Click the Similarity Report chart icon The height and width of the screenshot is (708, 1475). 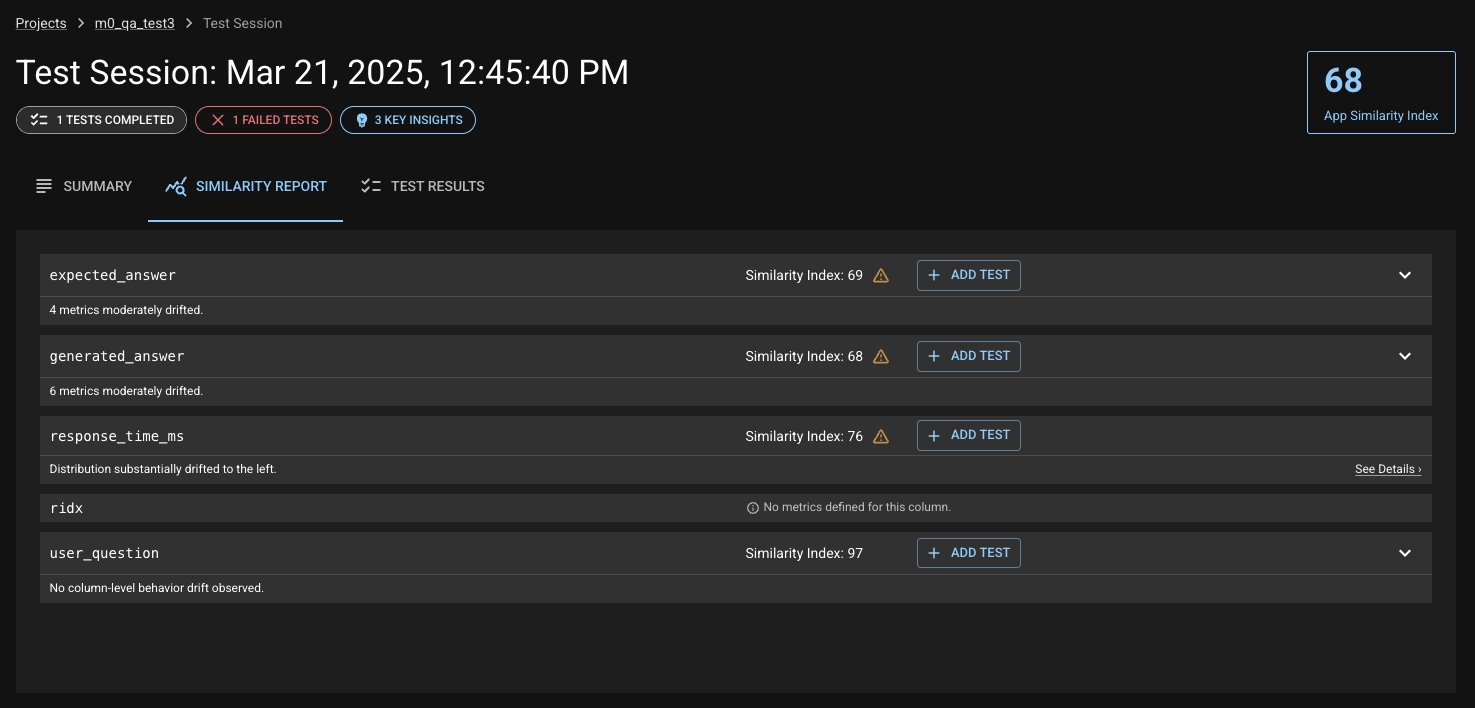pos(176,186)
